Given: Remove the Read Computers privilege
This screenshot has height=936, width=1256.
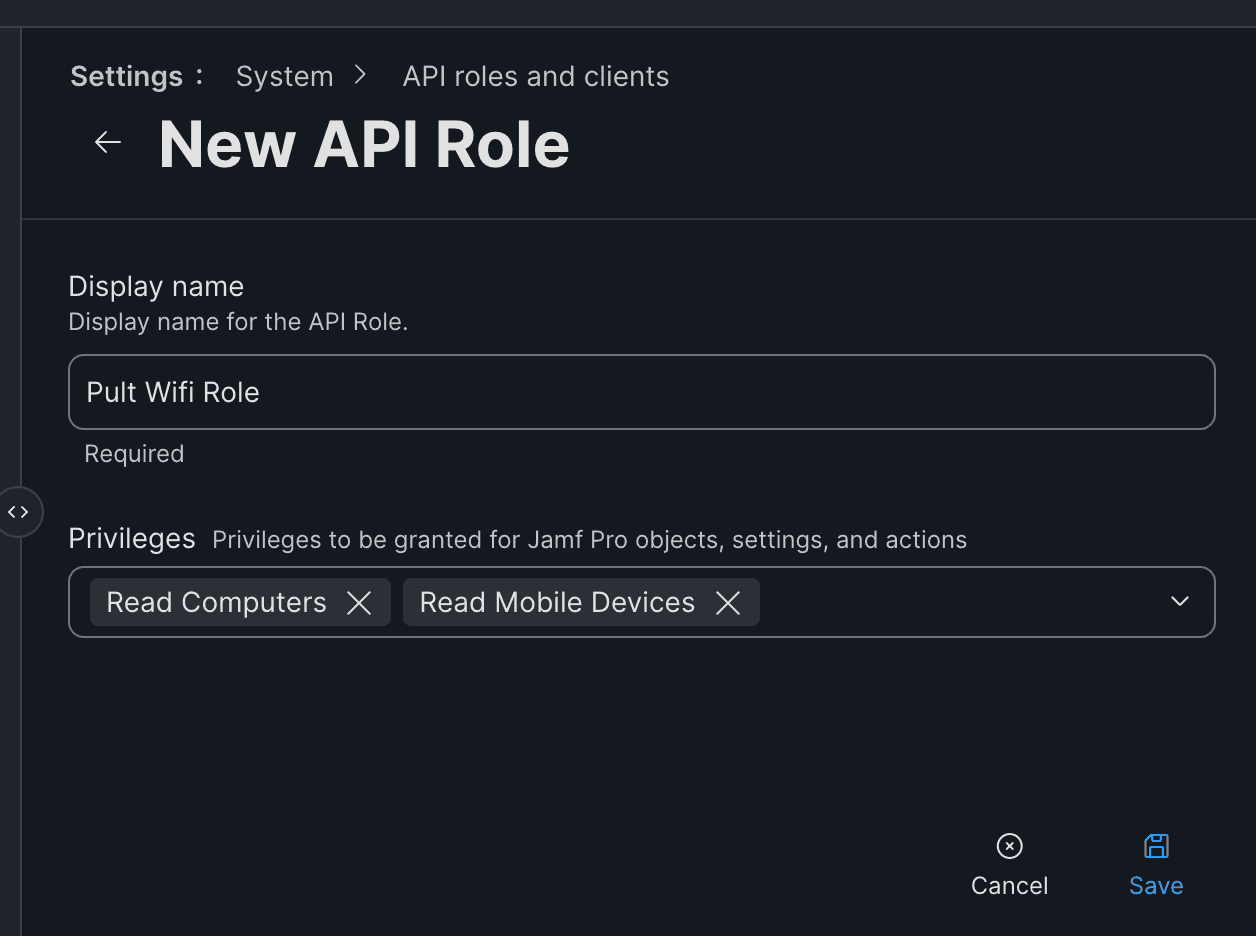Looking at the screenshot, I should click(x=359, y=602).
